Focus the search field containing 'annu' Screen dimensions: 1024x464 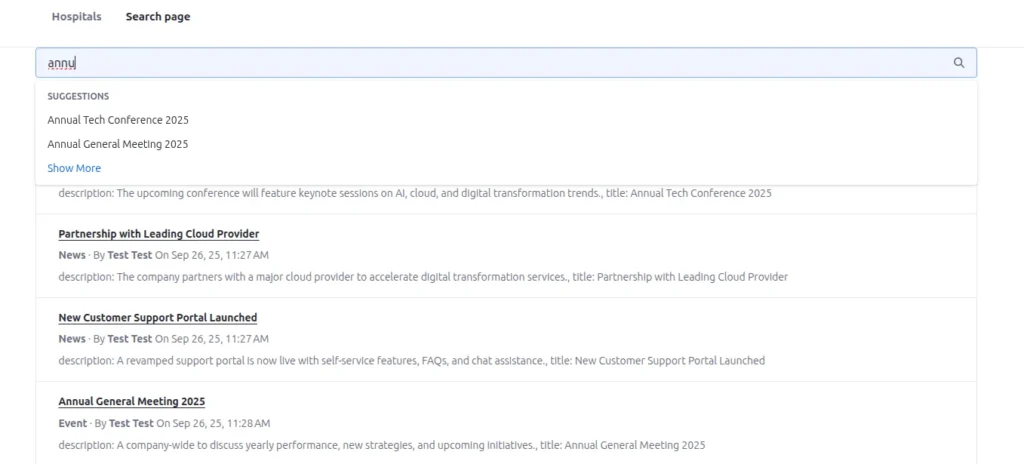click(x=490, y=63)
